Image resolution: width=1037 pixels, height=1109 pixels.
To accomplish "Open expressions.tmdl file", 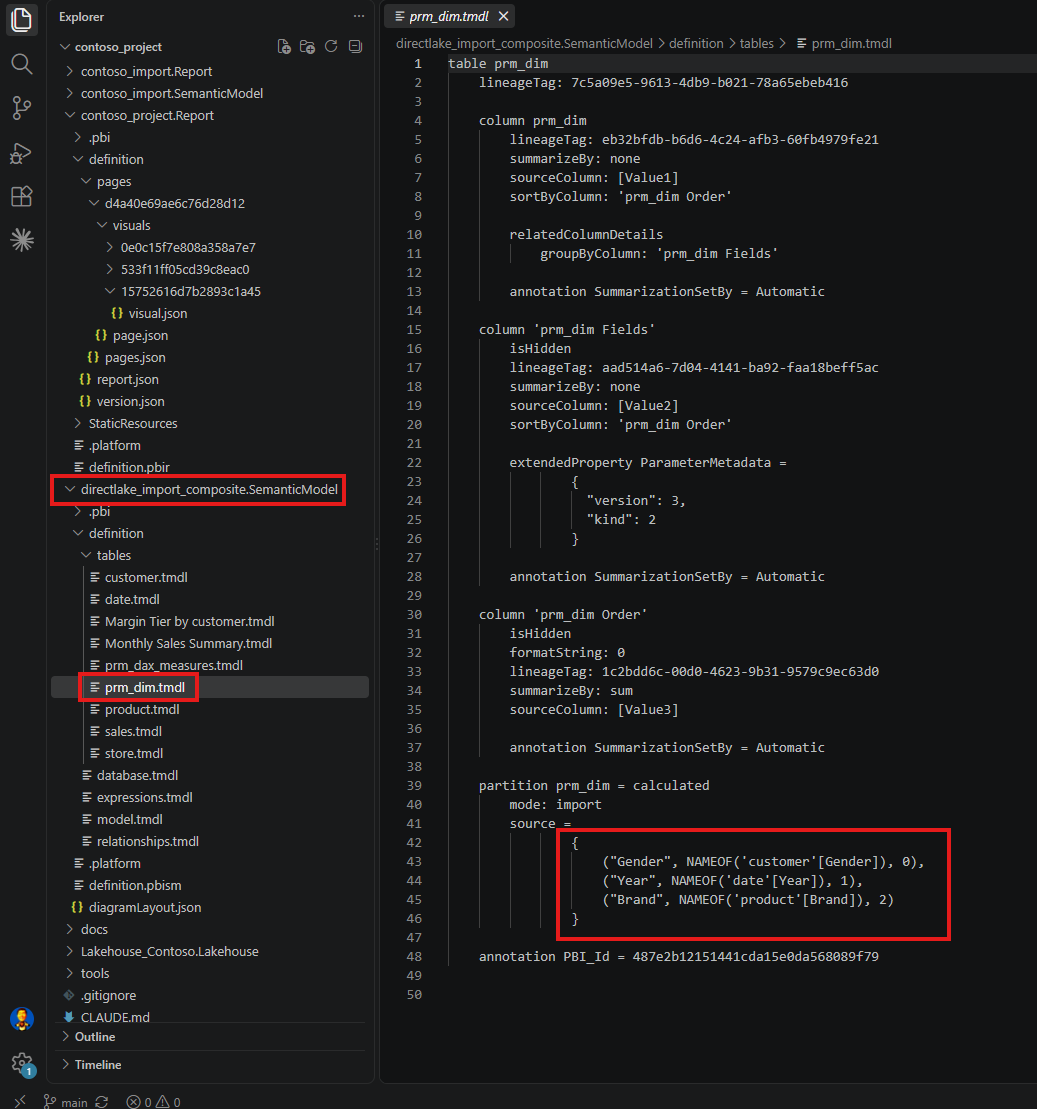I will [144, 797].
